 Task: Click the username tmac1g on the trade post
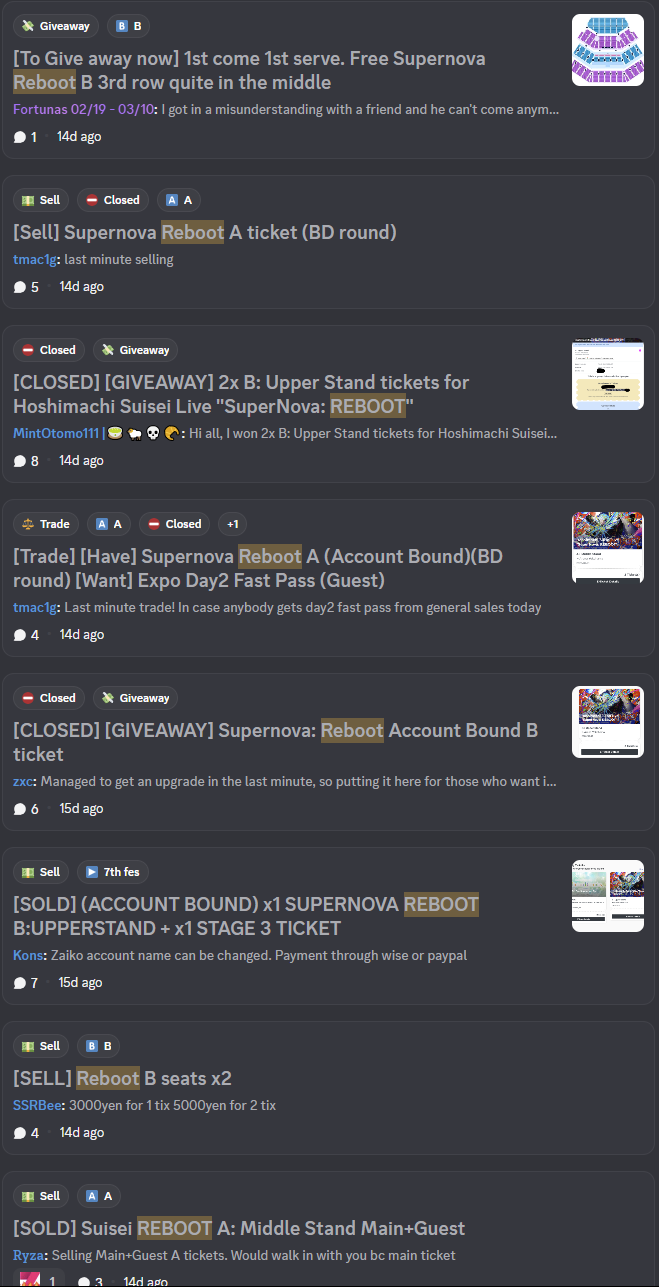click(35, 607)
